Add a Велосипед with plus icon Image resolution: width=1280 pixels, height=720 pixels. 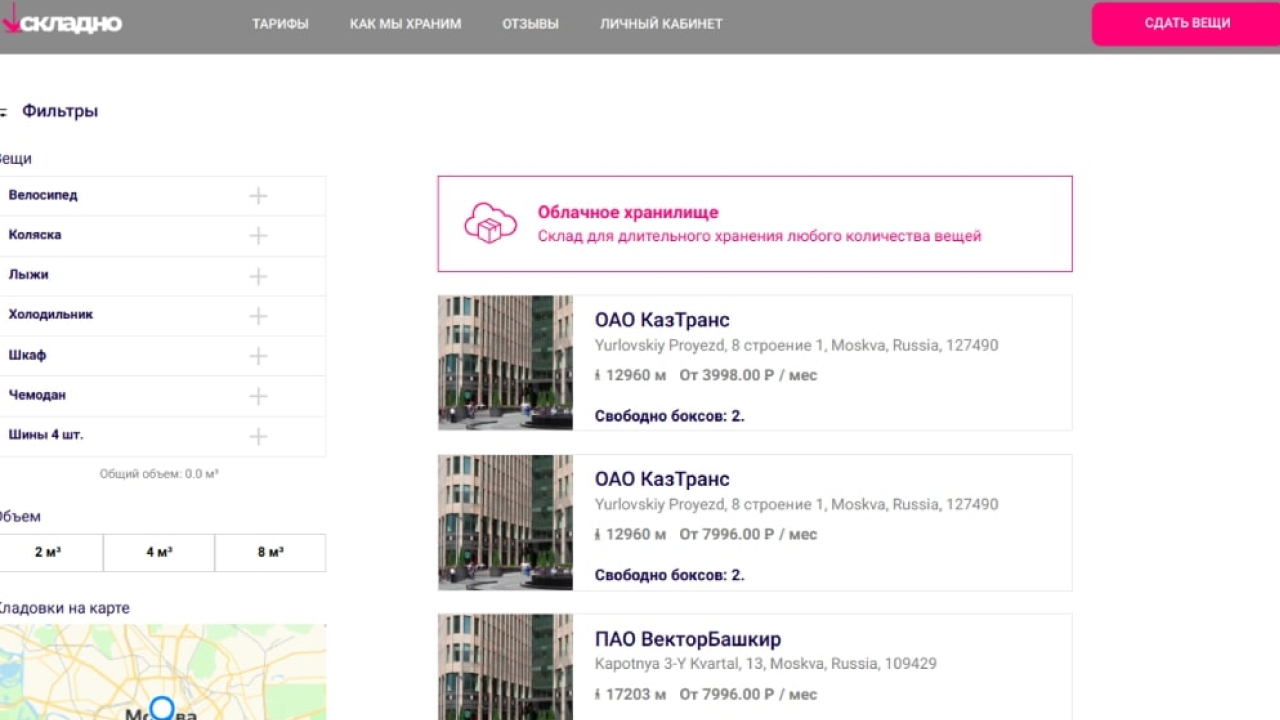pos(258,196)
